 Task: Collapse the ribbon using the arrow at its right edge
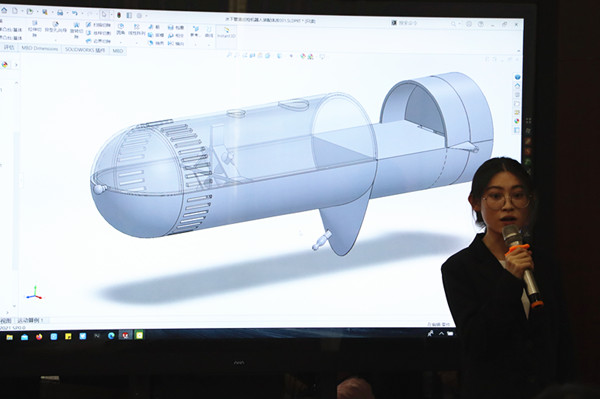(518, 50)
